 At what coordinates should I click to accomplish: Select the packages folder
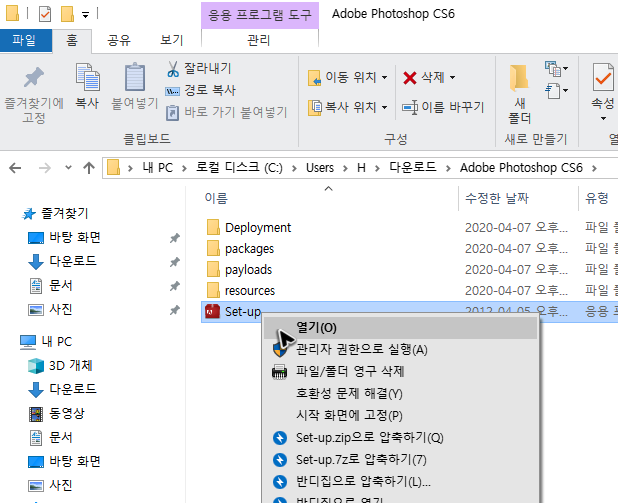point(249,249)
